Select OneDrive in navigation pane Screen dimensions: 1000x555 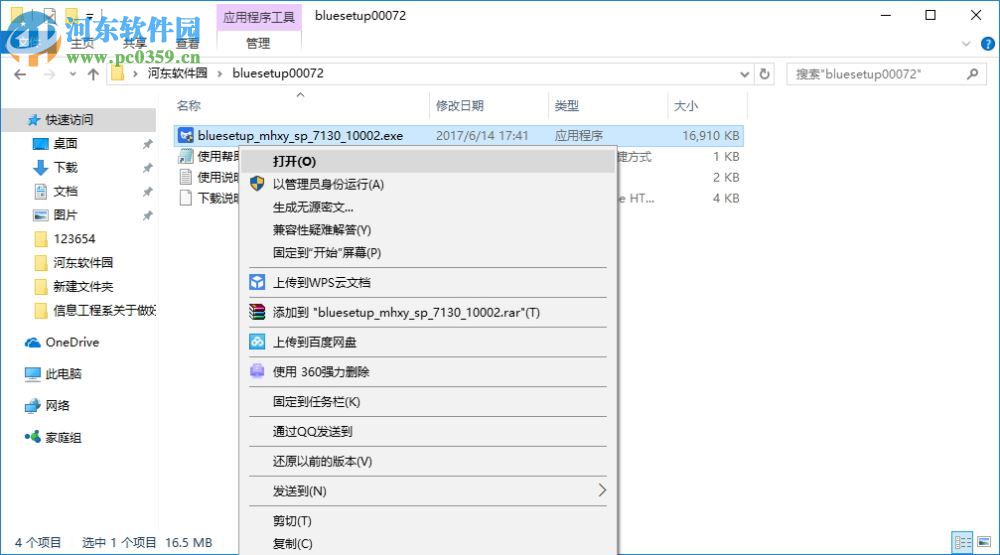tap(72, 342)
